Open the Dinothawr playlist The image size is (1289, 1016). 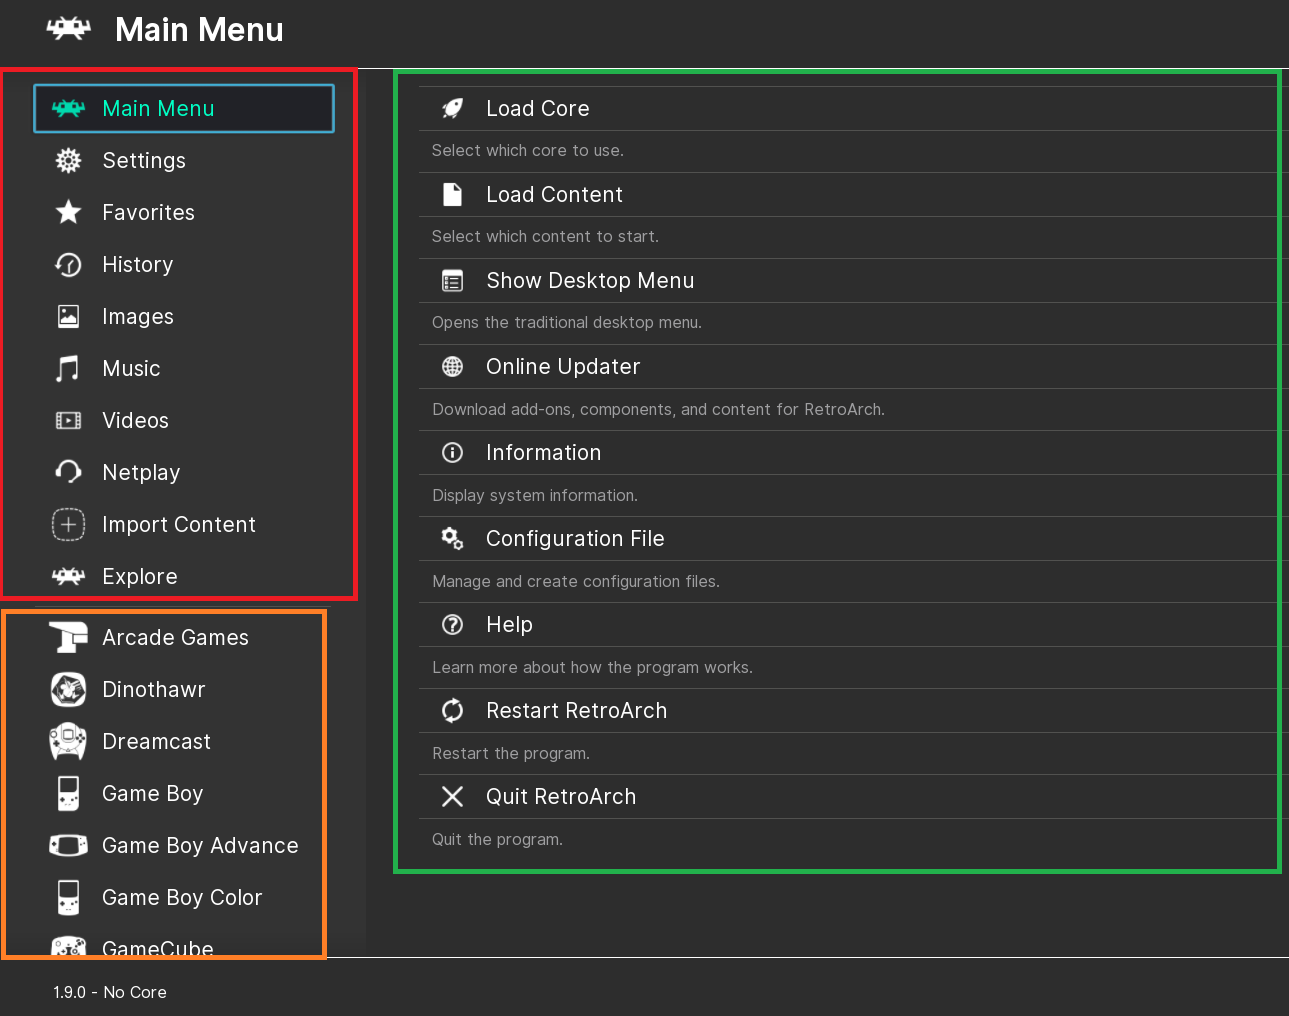coord(184,689)
